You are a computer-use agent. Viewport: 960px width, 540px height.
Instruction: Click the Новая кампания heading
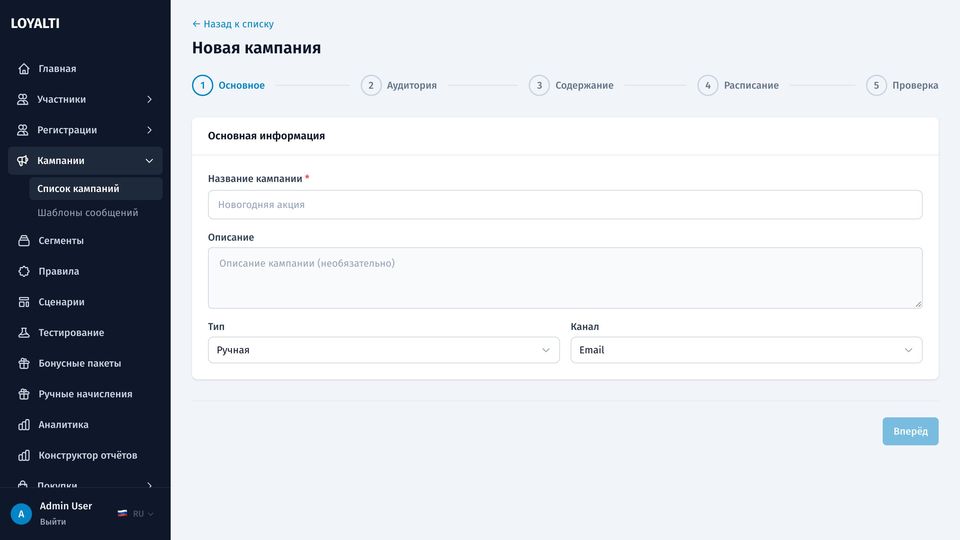[257, 48]
